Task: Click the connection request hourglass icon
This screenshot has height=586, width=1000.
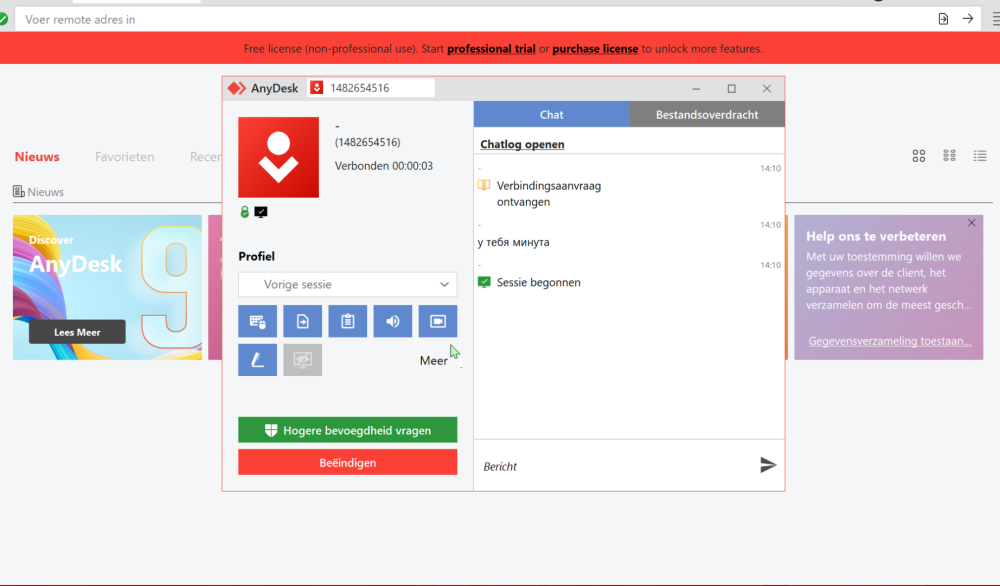Action: pyautogui.click(x=484, y=186)
